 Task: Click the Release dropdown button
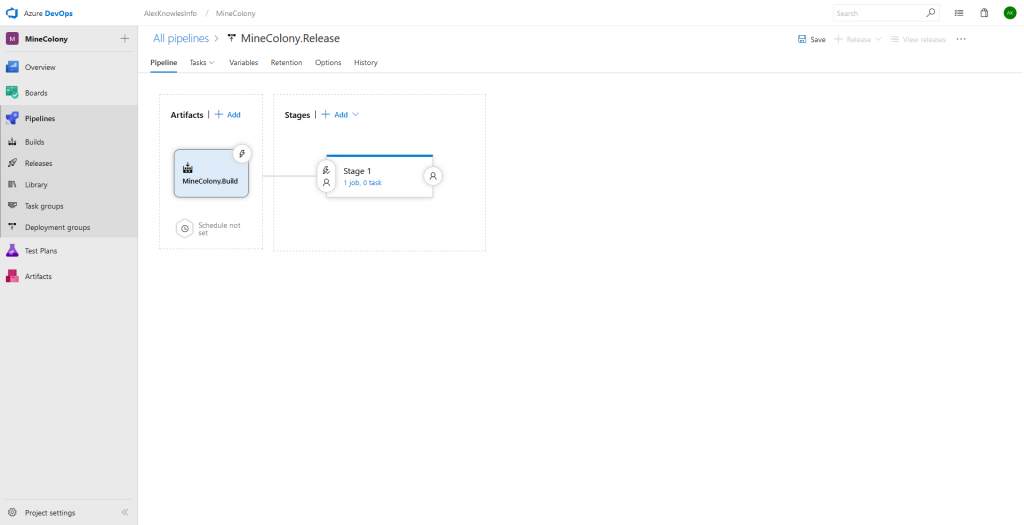point(858,39)
